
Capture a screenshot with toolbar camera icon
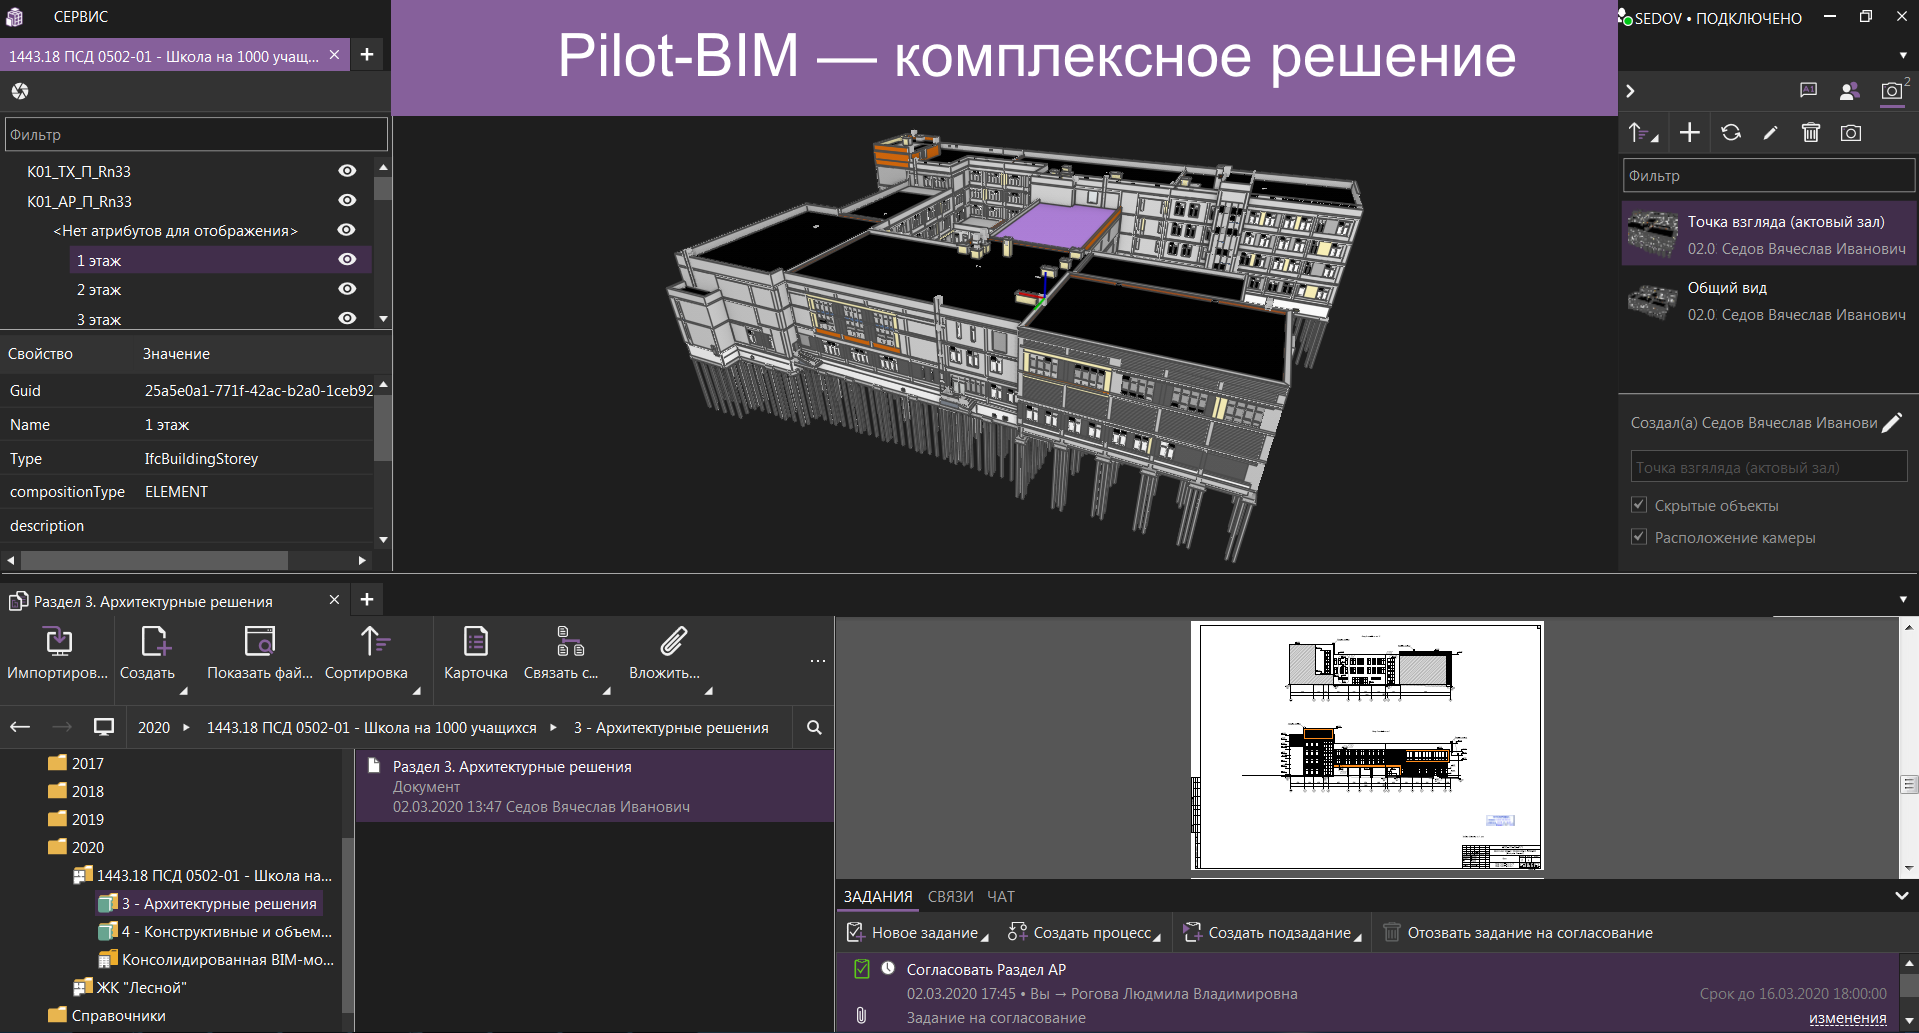tap(1851, 133)
